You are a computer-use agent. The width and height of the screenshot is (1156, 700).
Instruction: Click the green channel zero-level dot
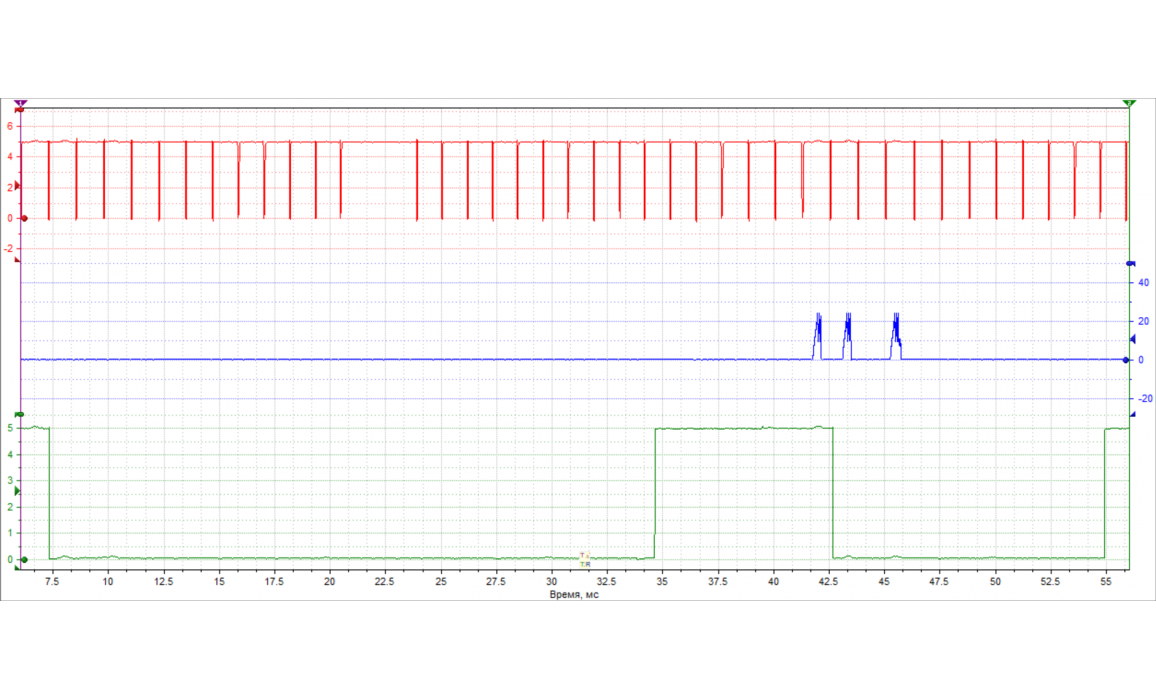pos(24,560)
